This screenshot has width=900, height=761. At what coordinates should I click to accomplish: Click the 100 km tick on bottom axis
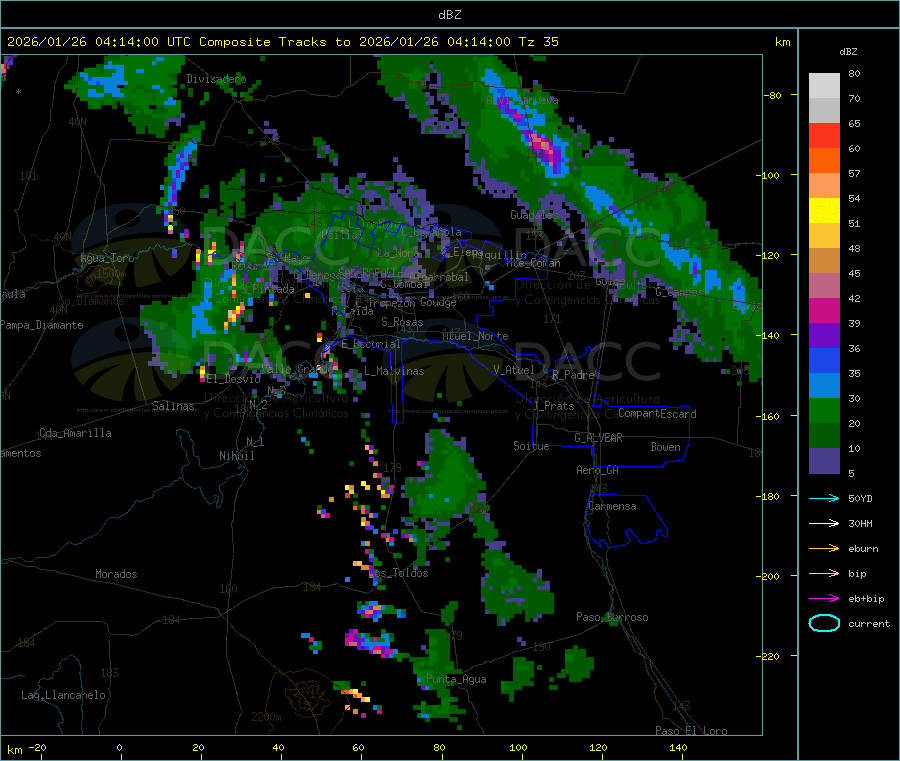518,748
